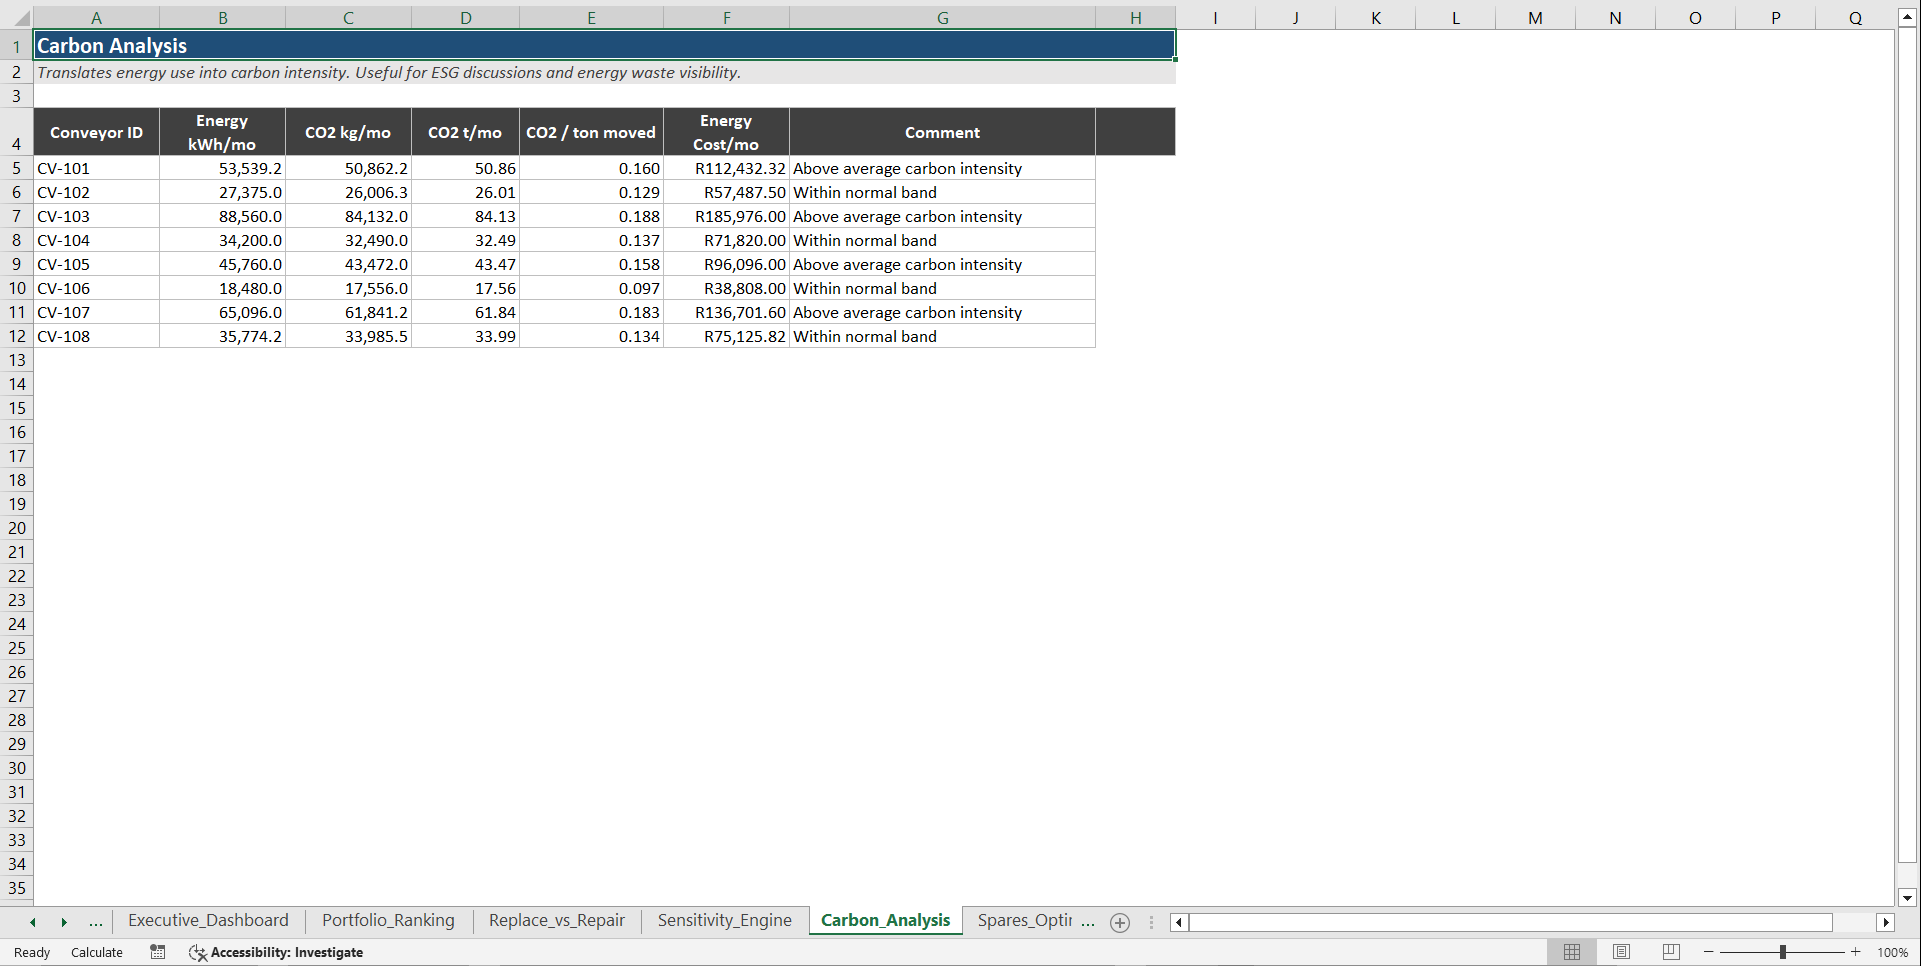The image size is (1921, 966).
Task: Select column H header
Action: pos(1135,18)
